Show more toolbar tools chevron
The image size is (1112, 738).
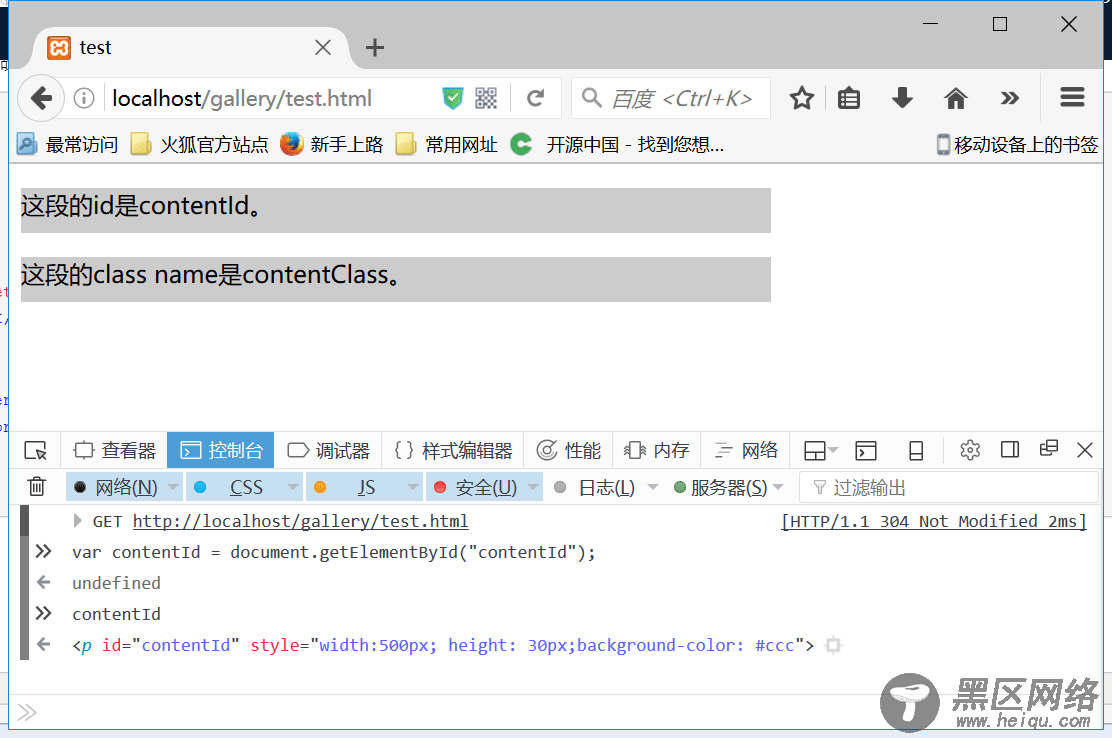pos(1009,98)
